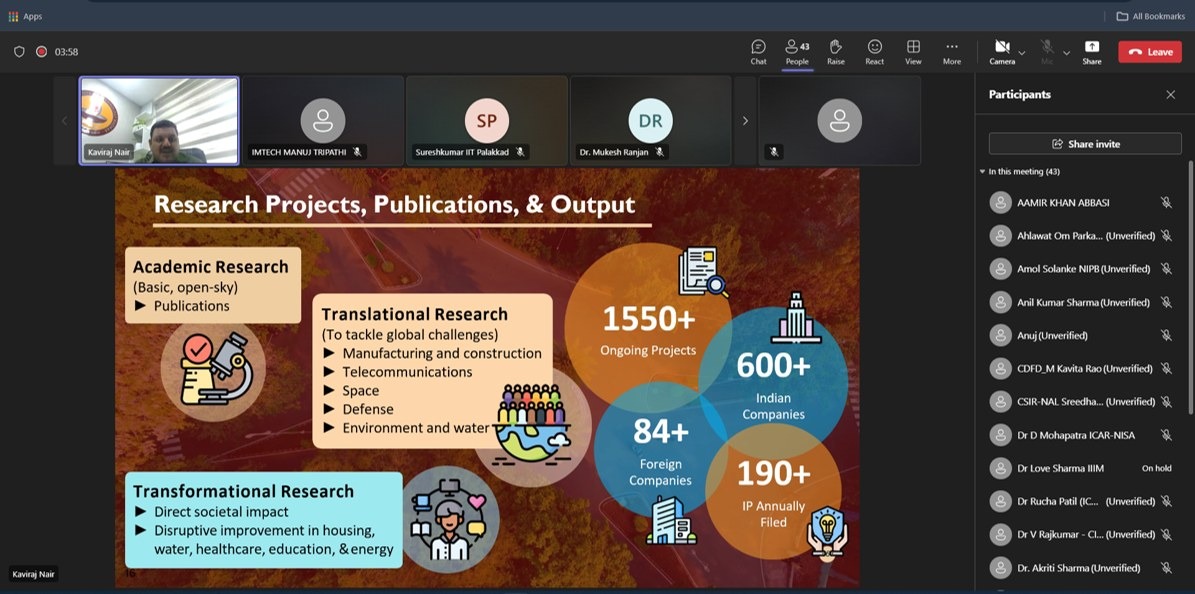The width and height of the screenshot is (1195, 594).
Task: Open the Camera options dropdown arrow
Action: coord(1022,53)
